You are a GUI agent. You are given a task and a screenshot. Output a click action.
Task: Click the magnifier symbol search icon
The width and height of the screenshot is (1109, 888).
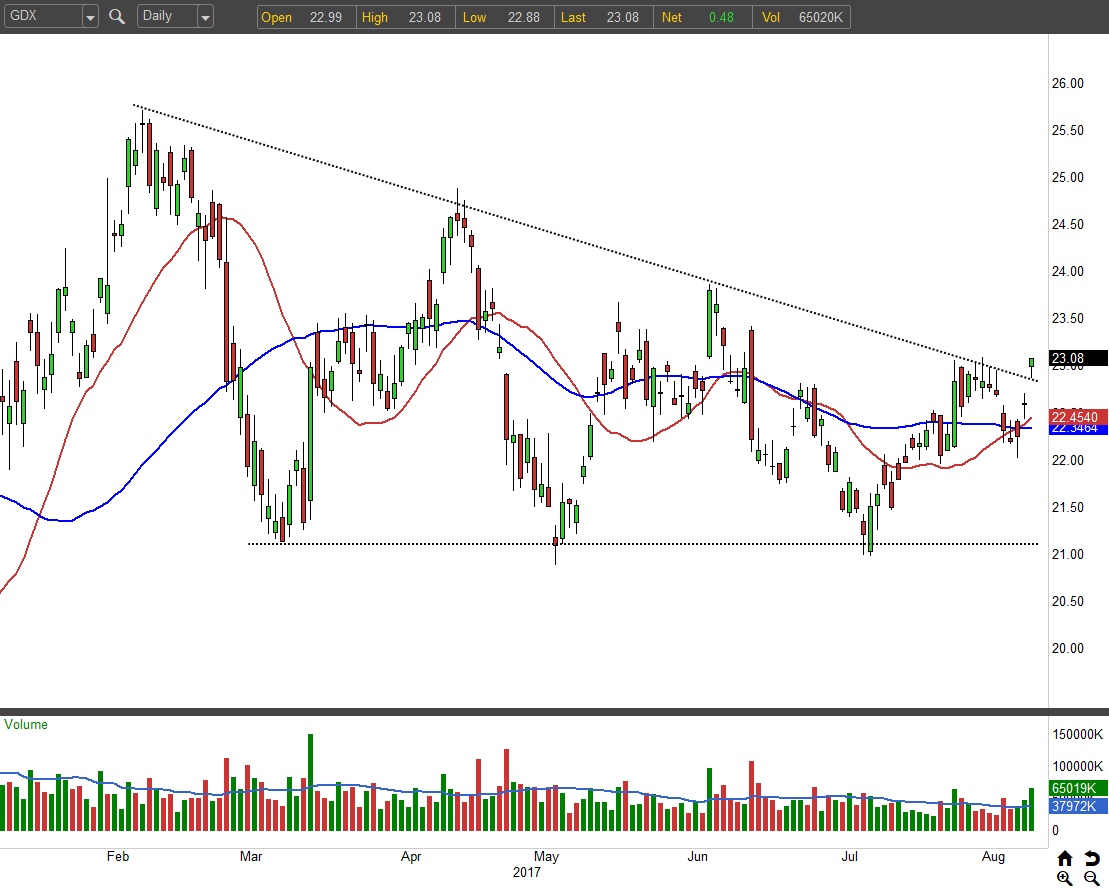tap(117, 16)
